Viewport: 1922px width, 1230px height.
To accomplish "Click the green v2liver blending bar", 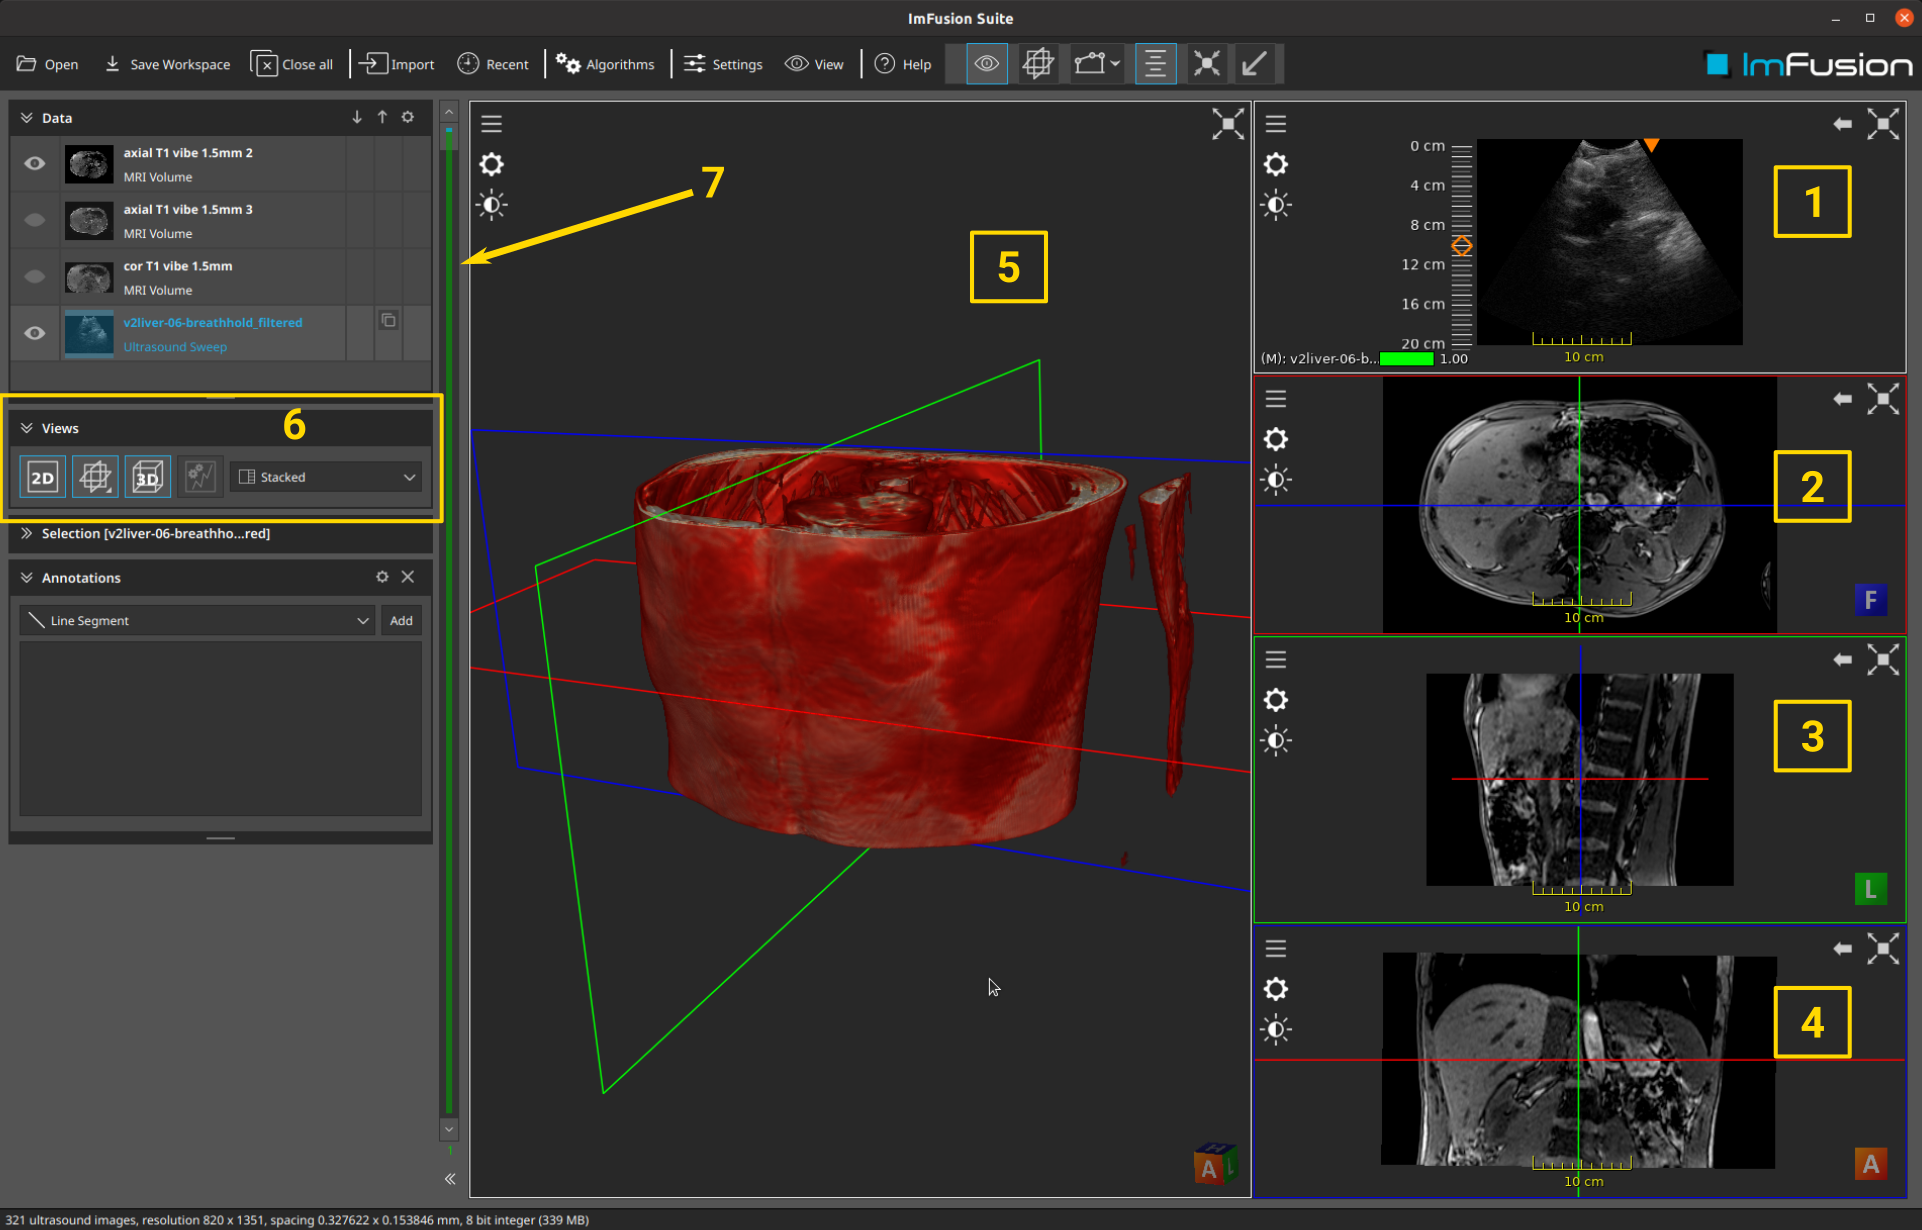I will tap(1406, 359).
